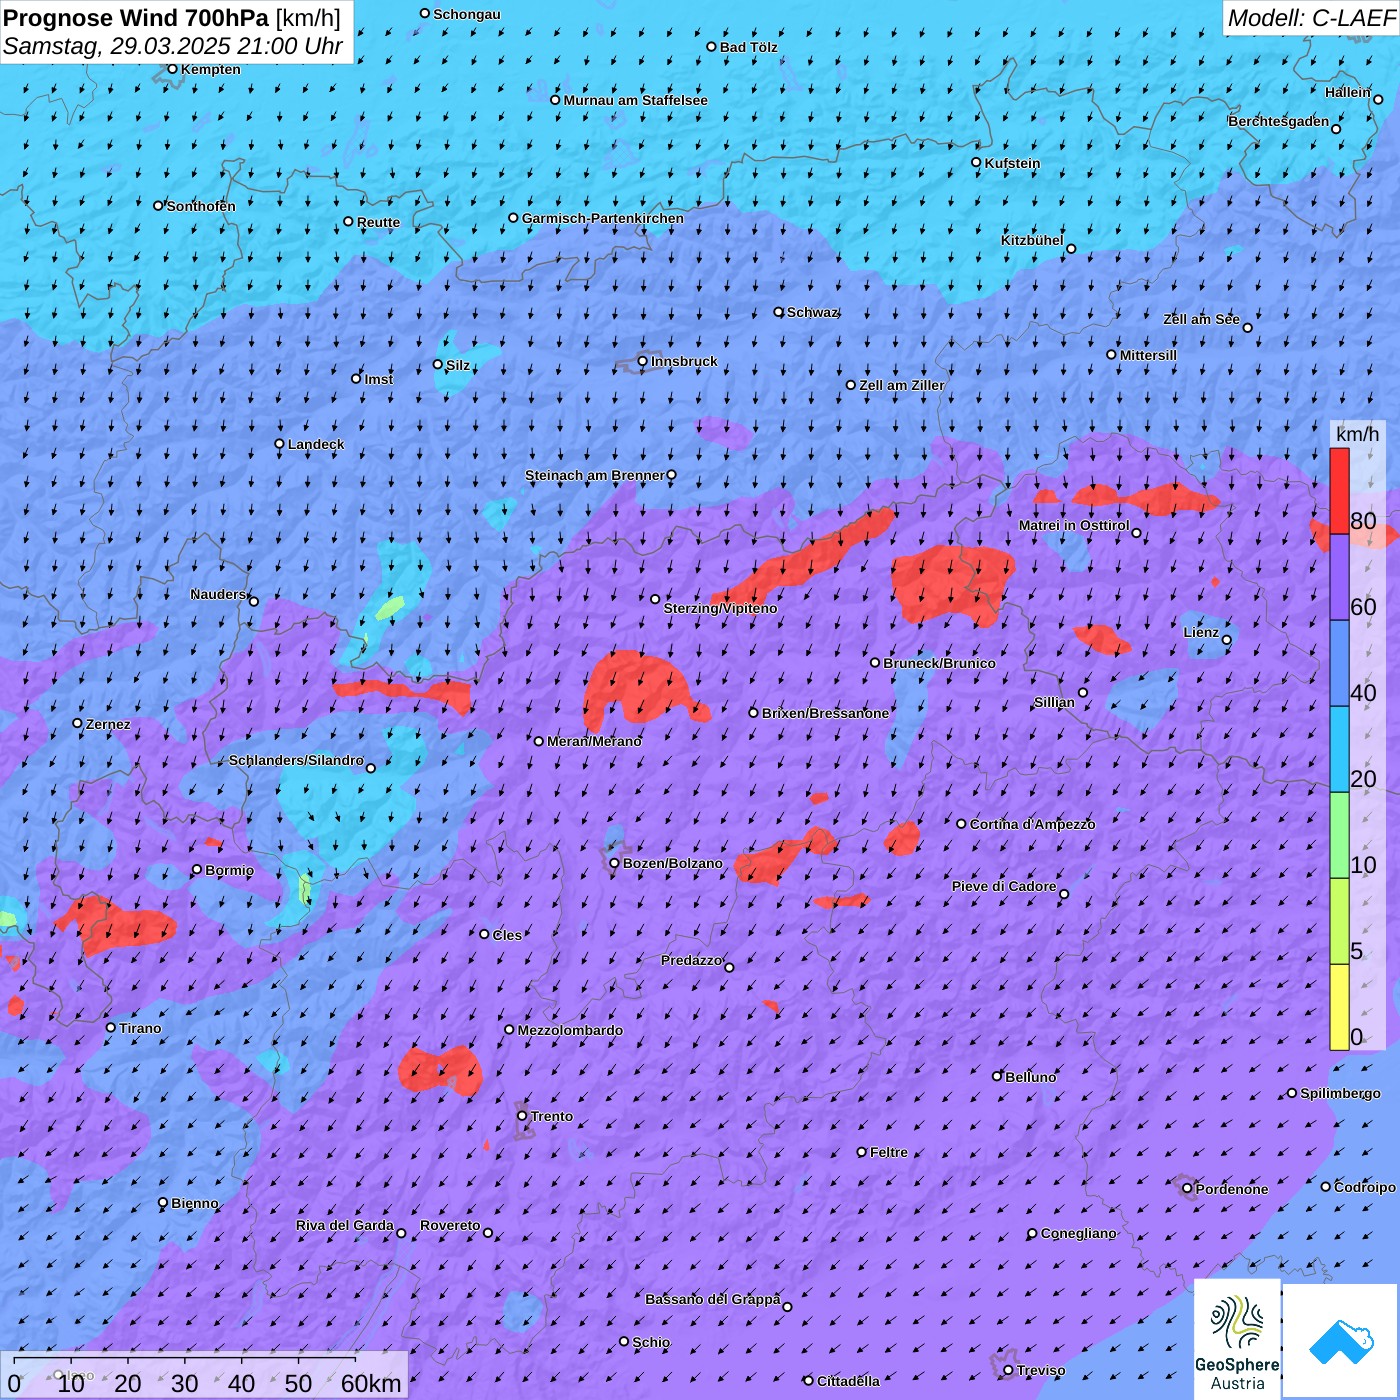
Task: Click the Lienz city marker
Action: tap(1227, 640)
